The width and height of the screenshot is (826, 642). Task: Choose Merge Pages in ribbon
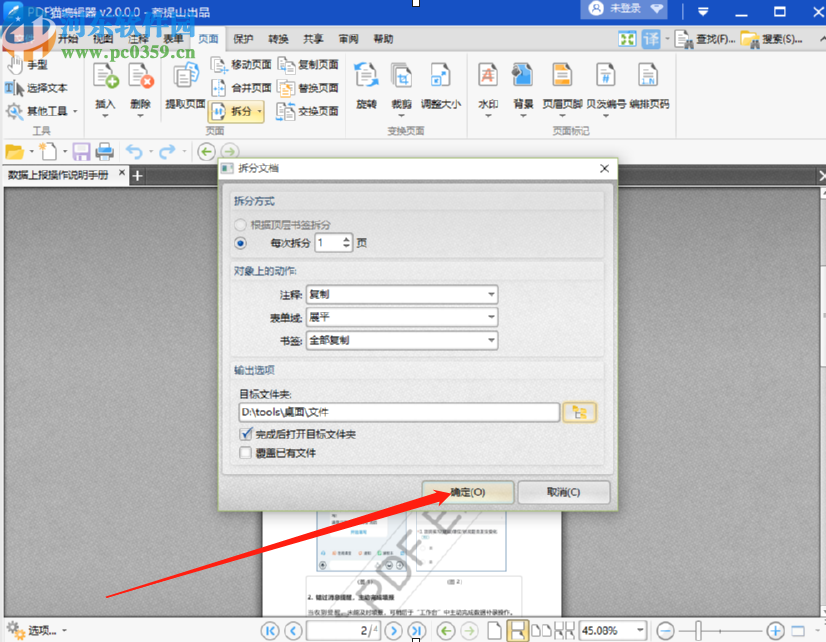click(241, 88)
